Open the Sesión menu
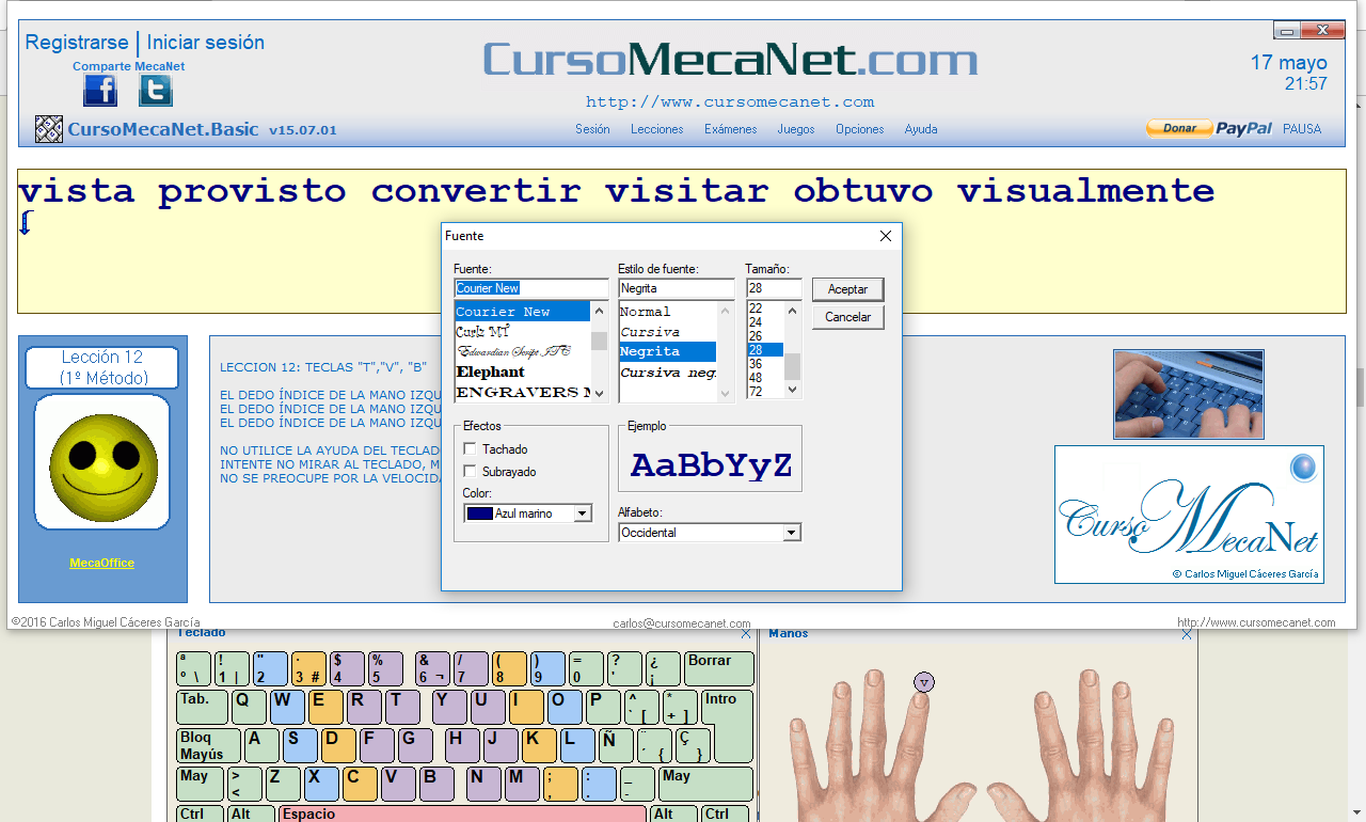 click(x=593, y=129)
